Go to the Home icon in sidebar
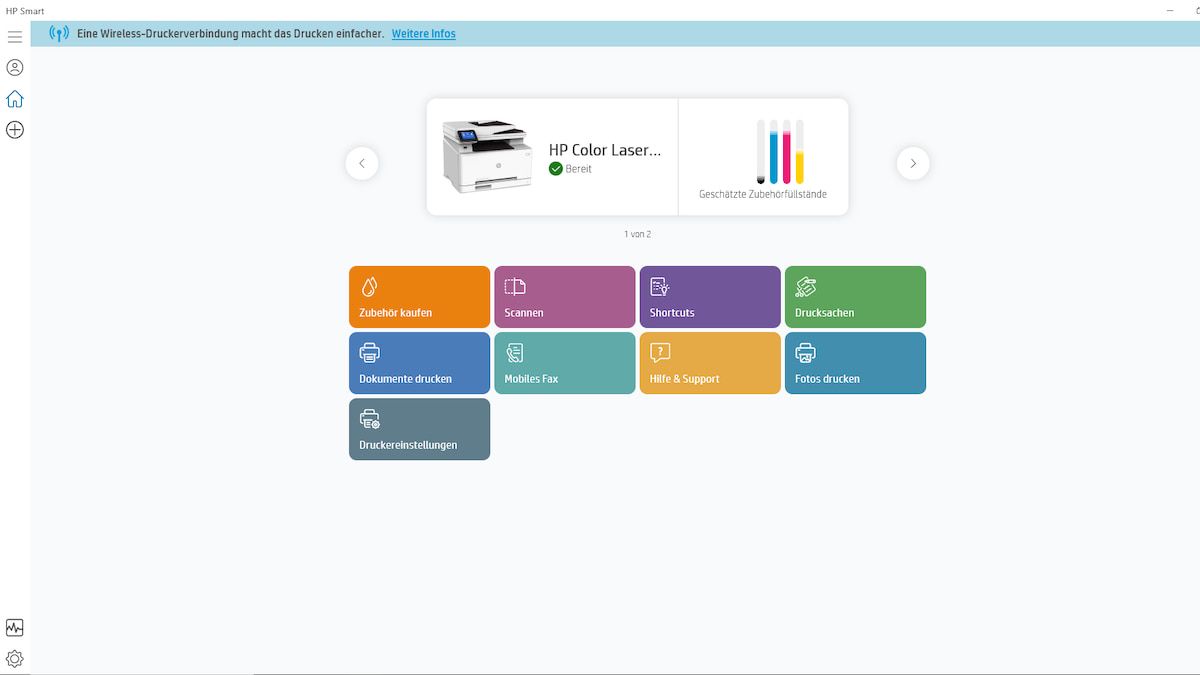This screenshot has height=675, width=1200. 15,99
